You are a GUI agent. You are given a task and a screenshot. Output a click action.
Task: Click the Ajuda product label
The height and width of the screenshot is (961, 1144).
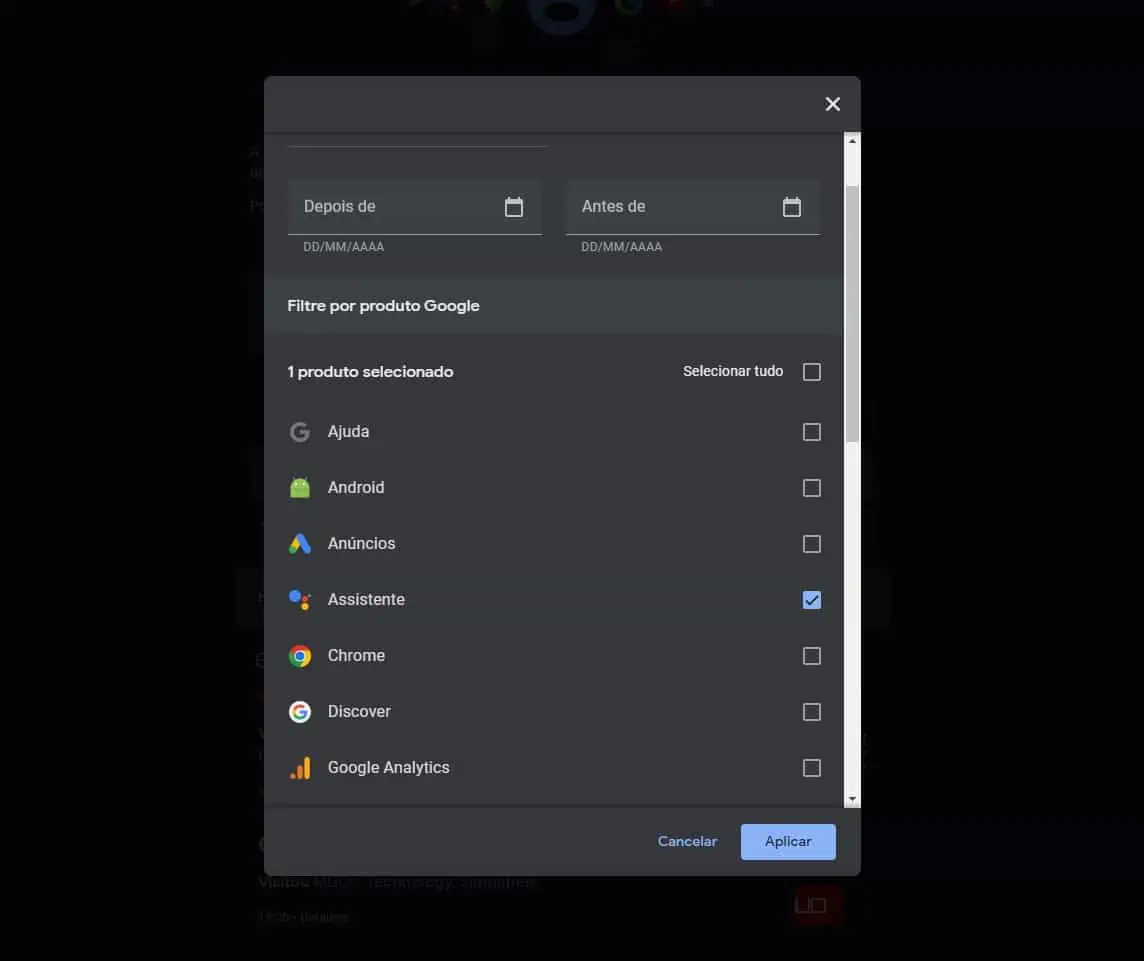coord(348,432)
